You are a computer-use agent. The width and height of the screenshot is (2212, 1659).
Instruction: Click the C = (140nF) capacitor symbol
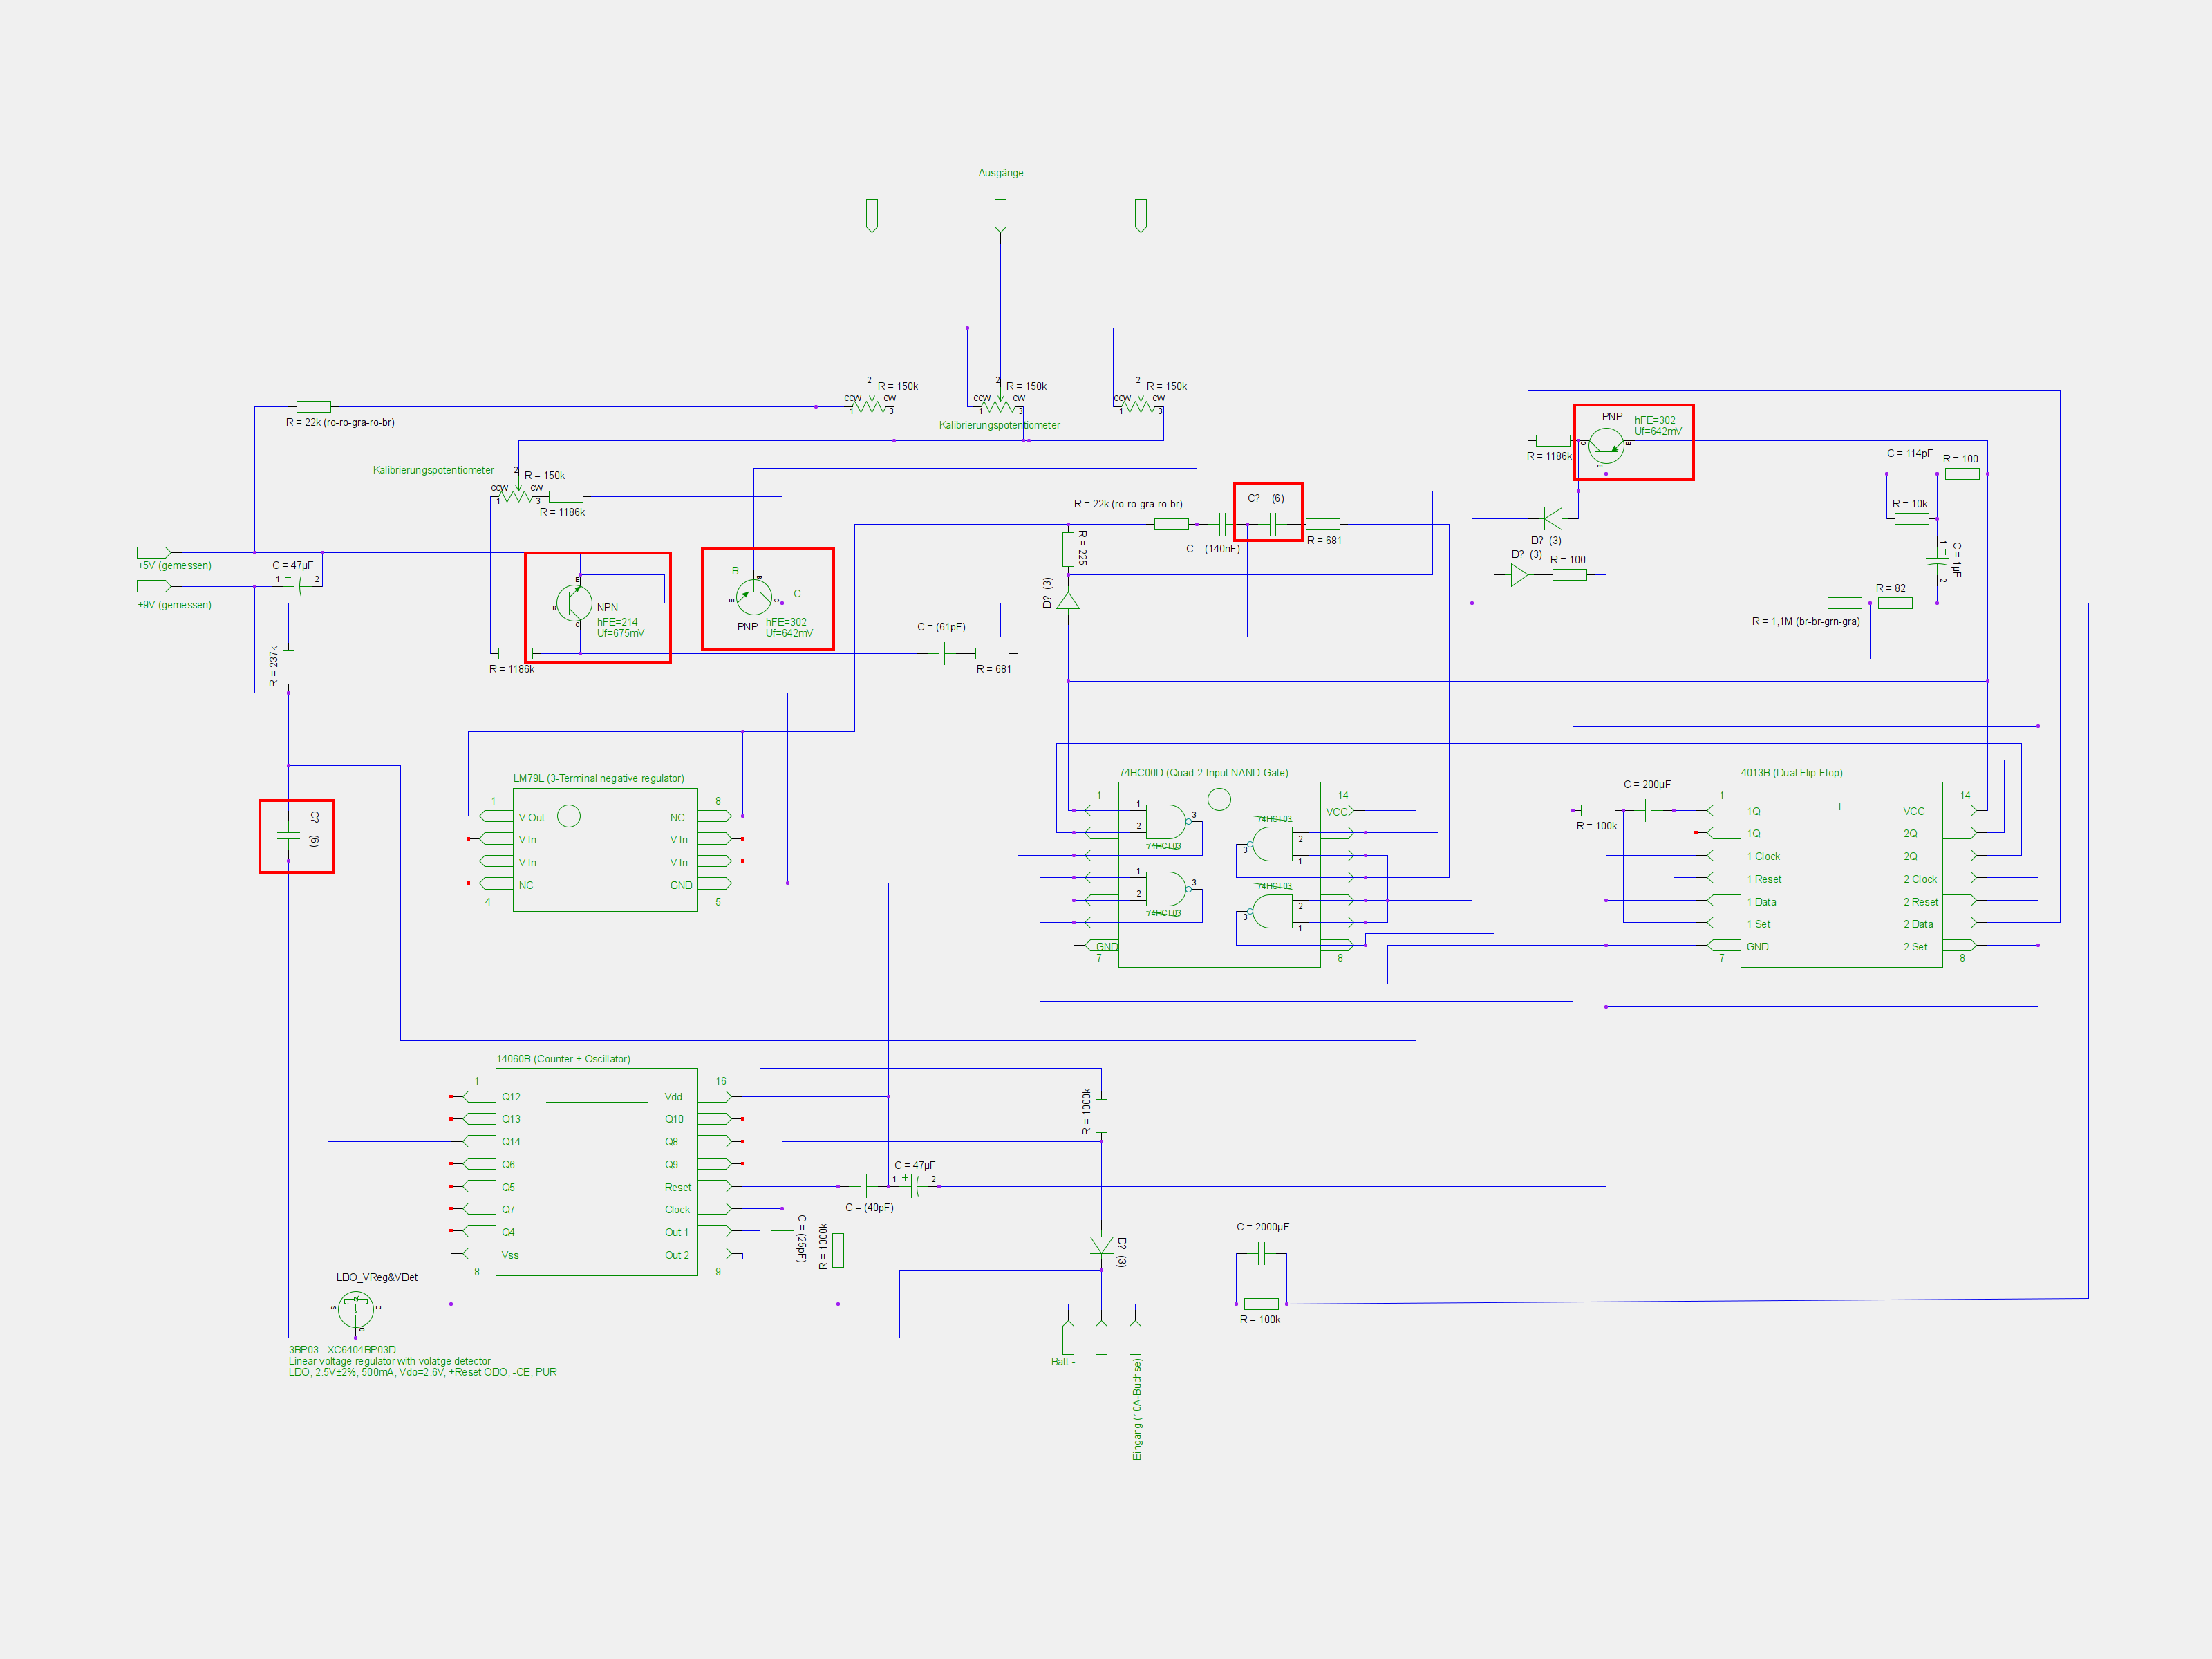(1223, 524)
